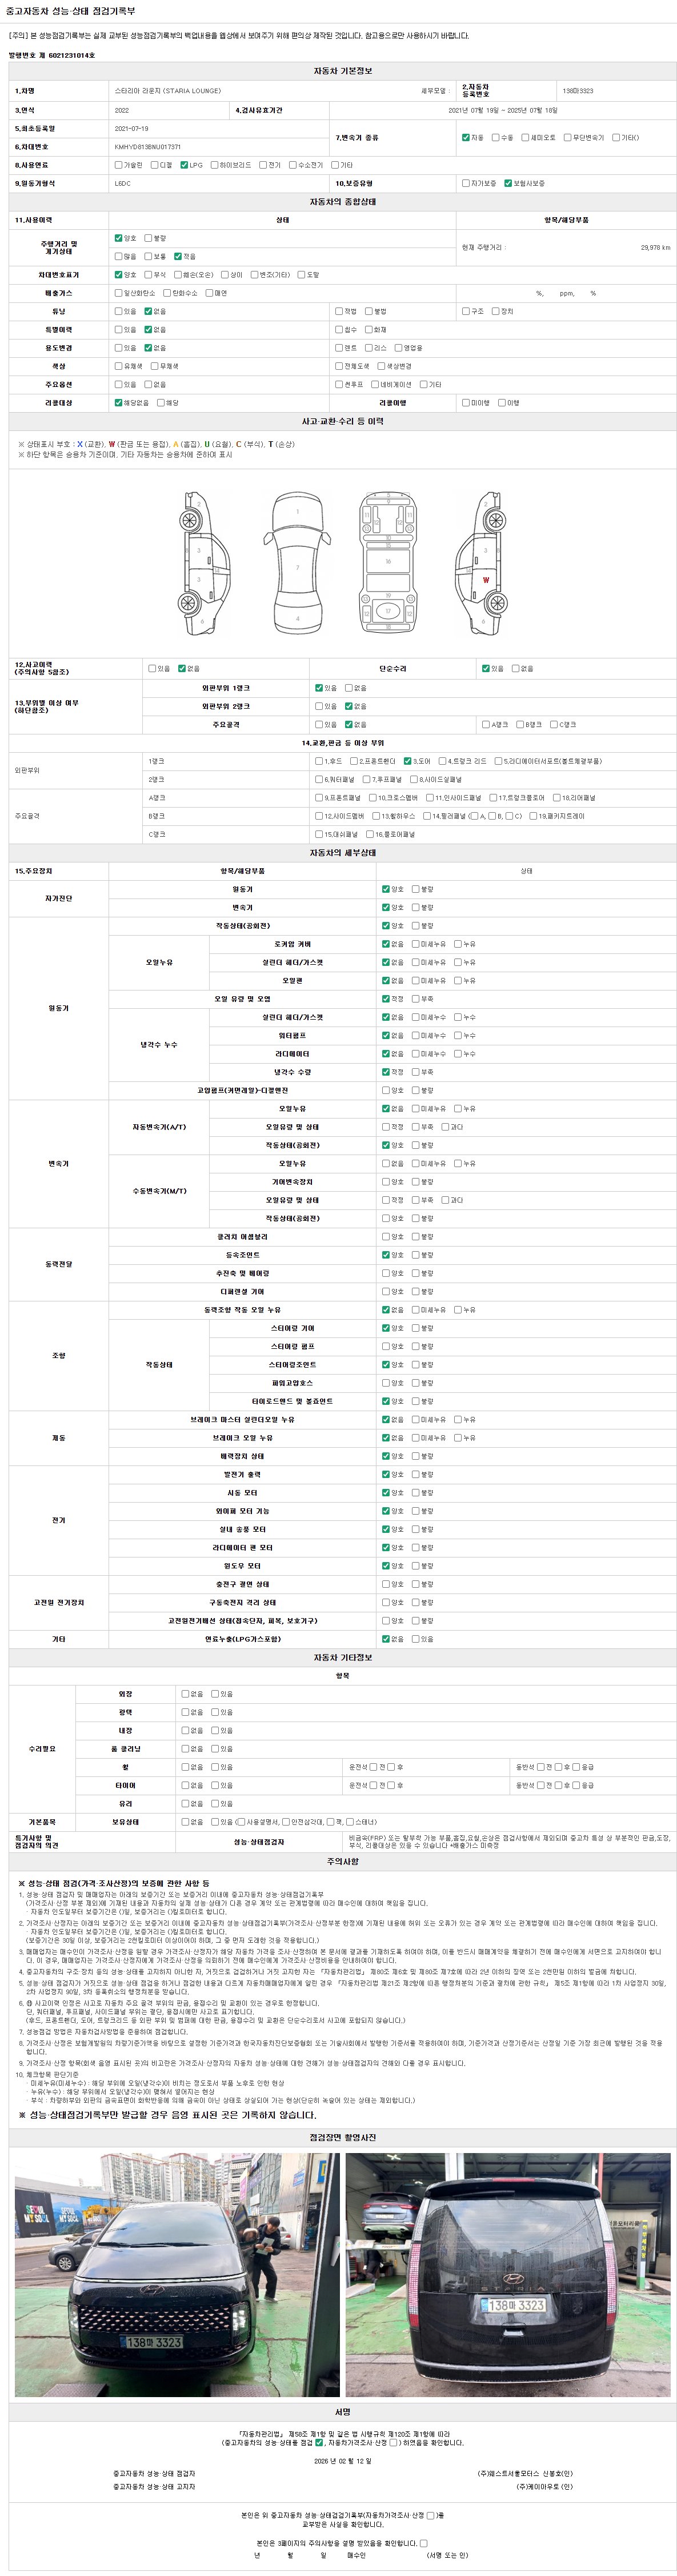
Task: Check the 1.후드 outer panel checkbox
Action: click(319, 761)
